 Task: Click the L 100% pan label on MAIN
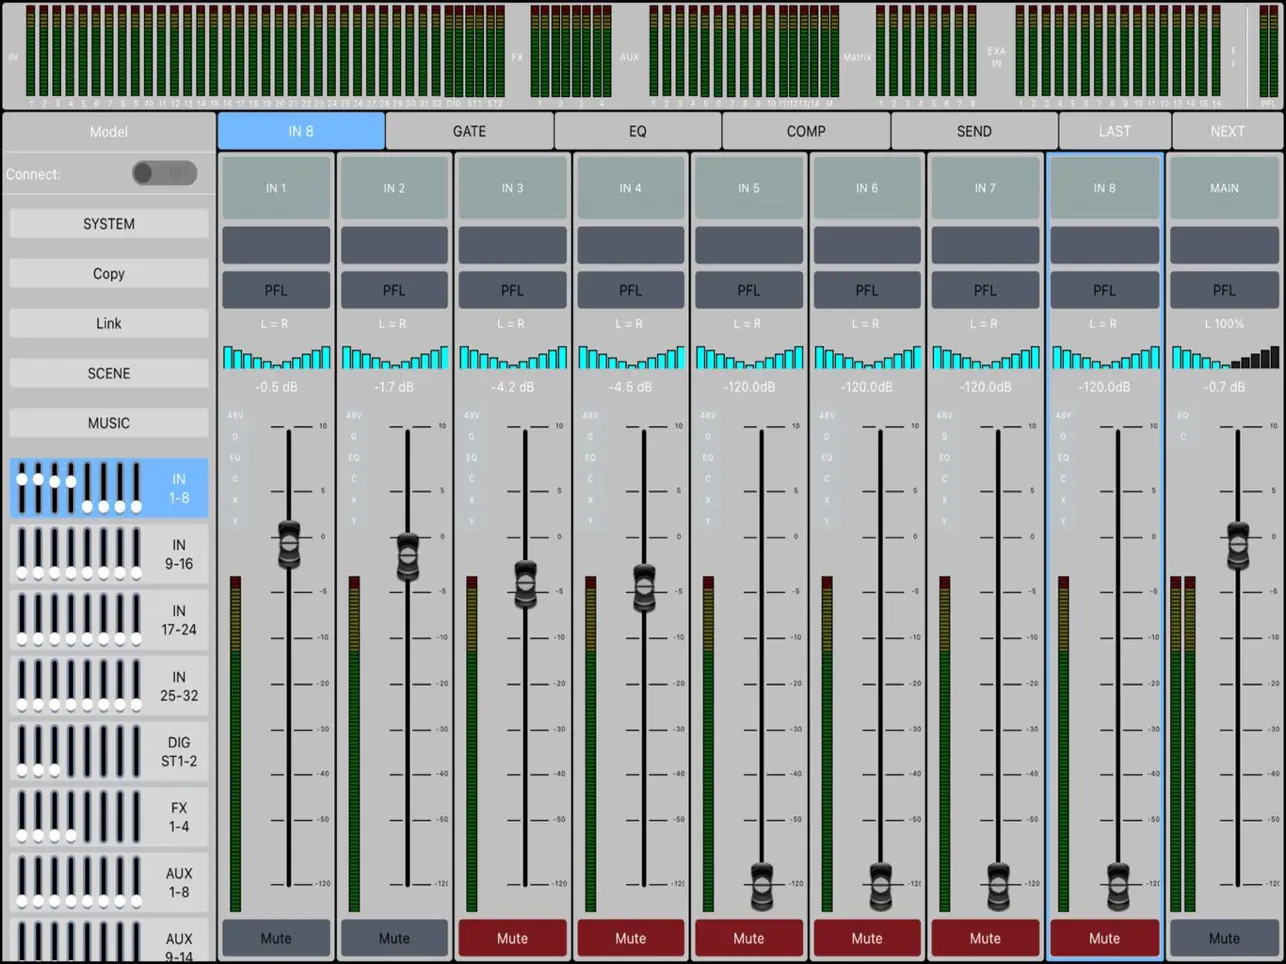tap(1224, 324)
